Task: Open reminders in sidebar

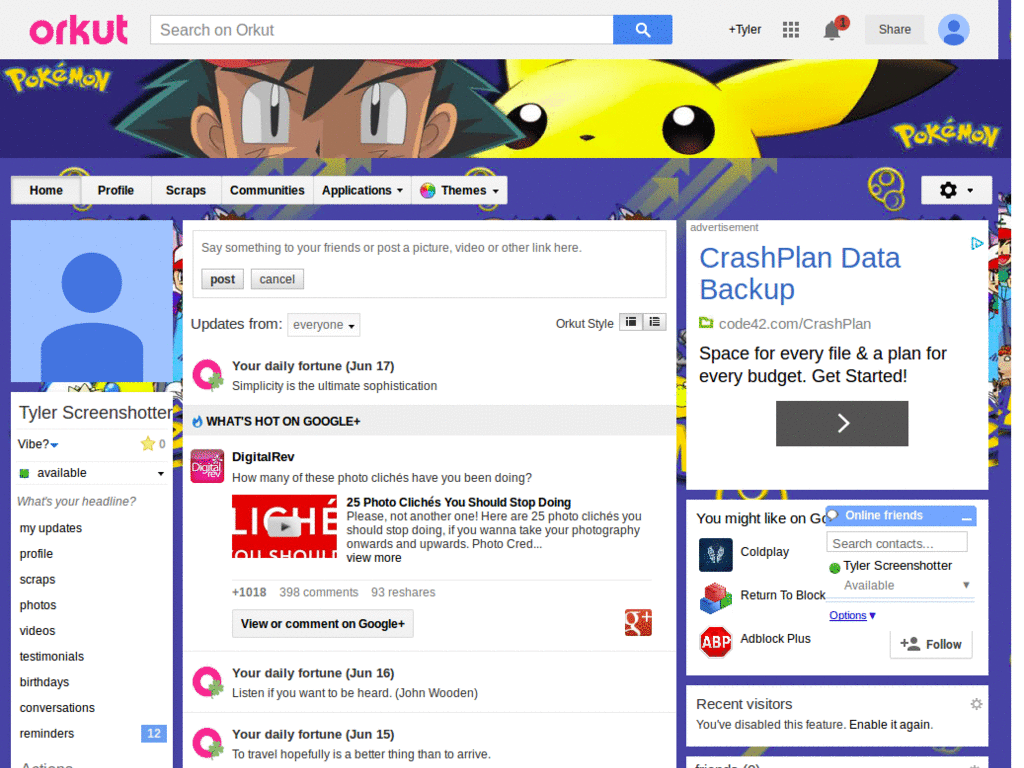Action: [x=46, y=733]
